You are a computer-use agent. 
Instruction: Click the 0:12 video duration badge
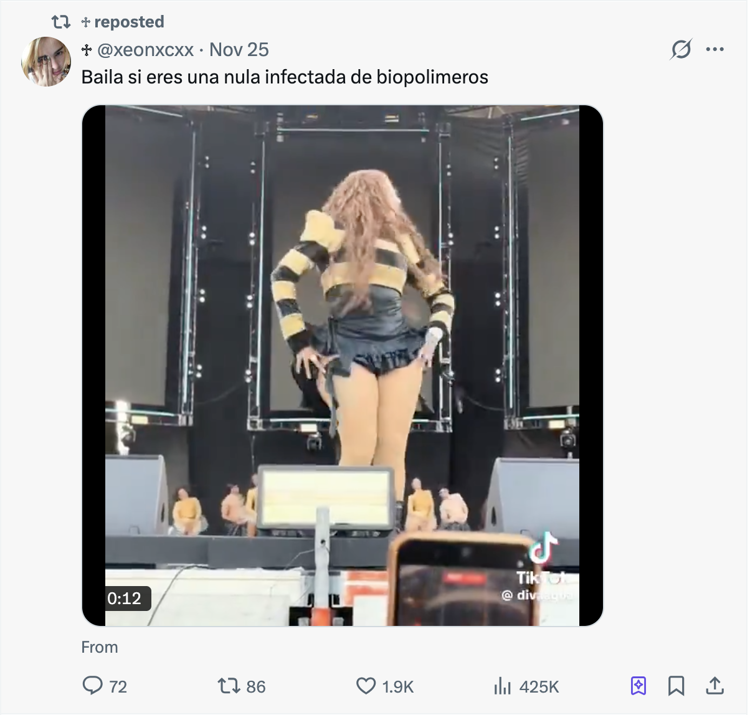(x=125, y=598)
